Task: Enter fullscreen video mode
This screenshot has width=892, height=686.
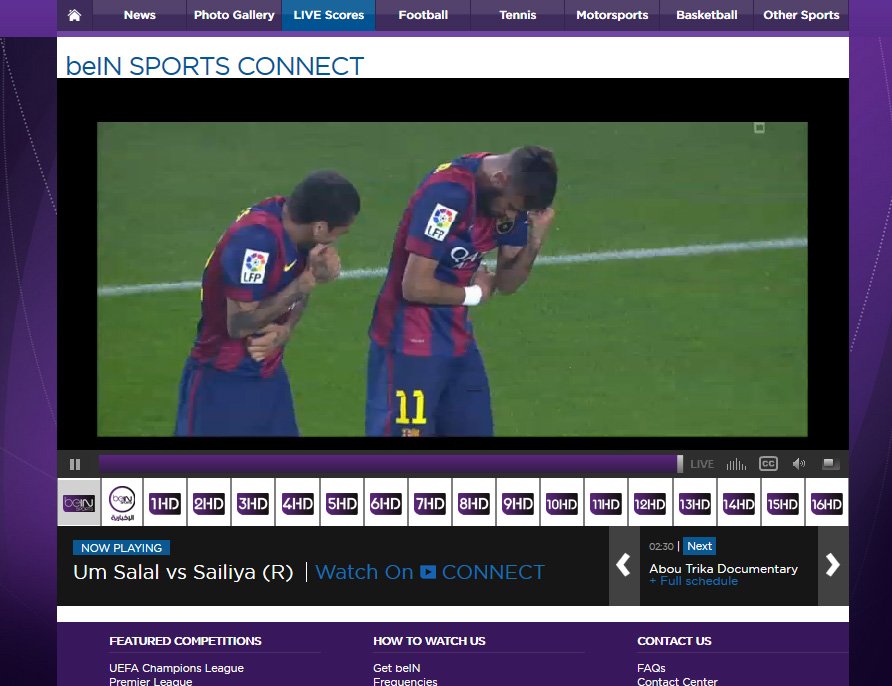Action: [831, 464]
